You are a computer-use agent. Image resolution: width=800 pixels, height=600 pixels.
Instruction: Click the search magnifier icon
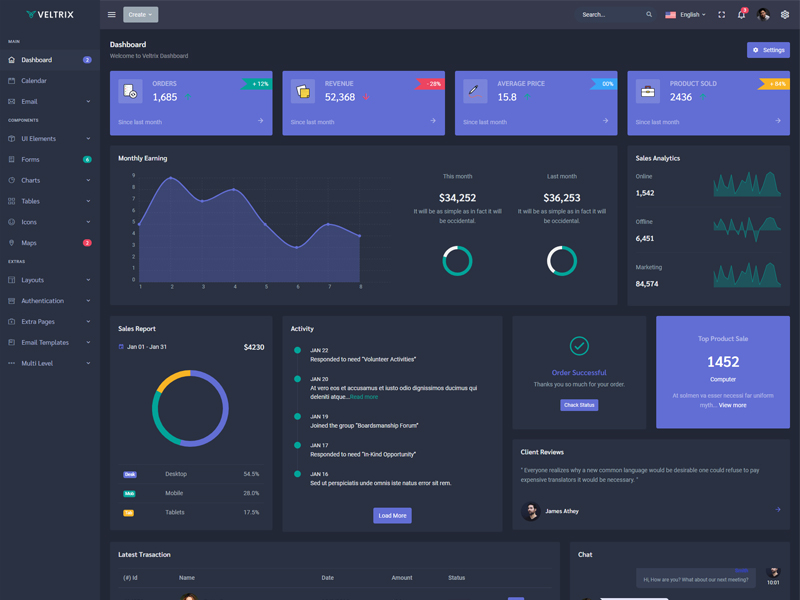[649, 15]
